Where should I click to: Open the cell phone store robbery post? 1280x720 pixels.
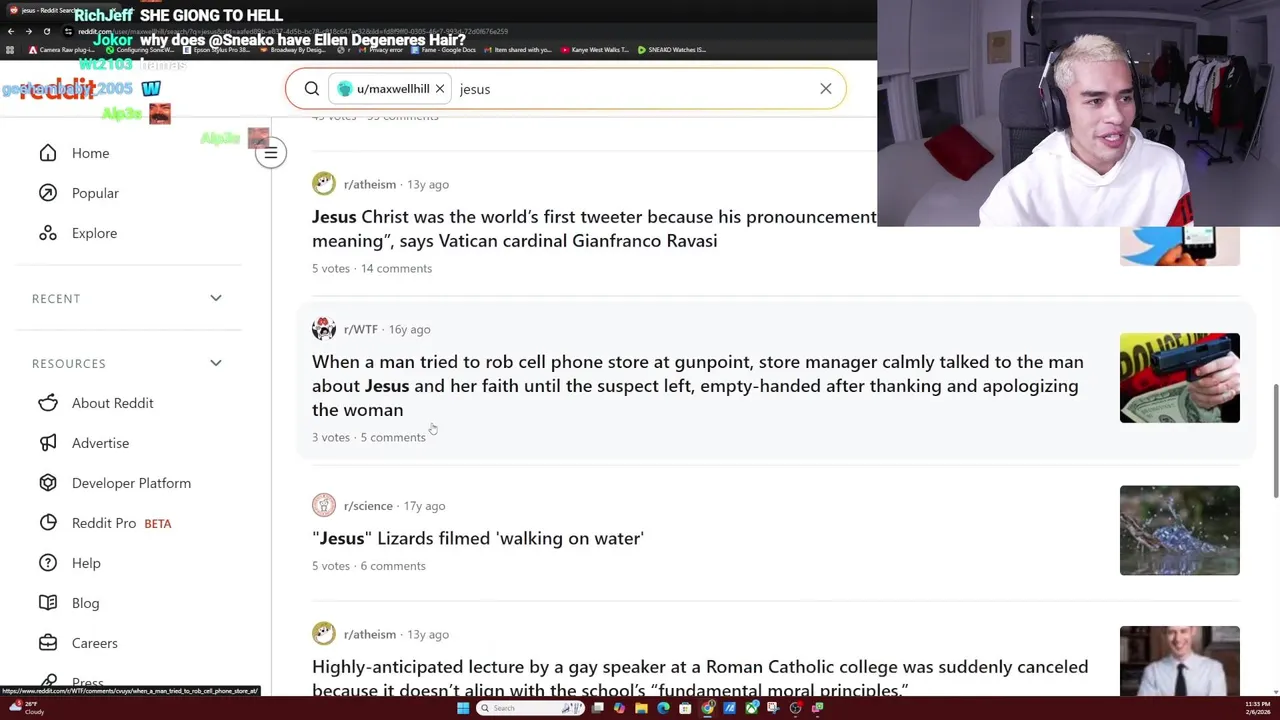coord(697,386)
